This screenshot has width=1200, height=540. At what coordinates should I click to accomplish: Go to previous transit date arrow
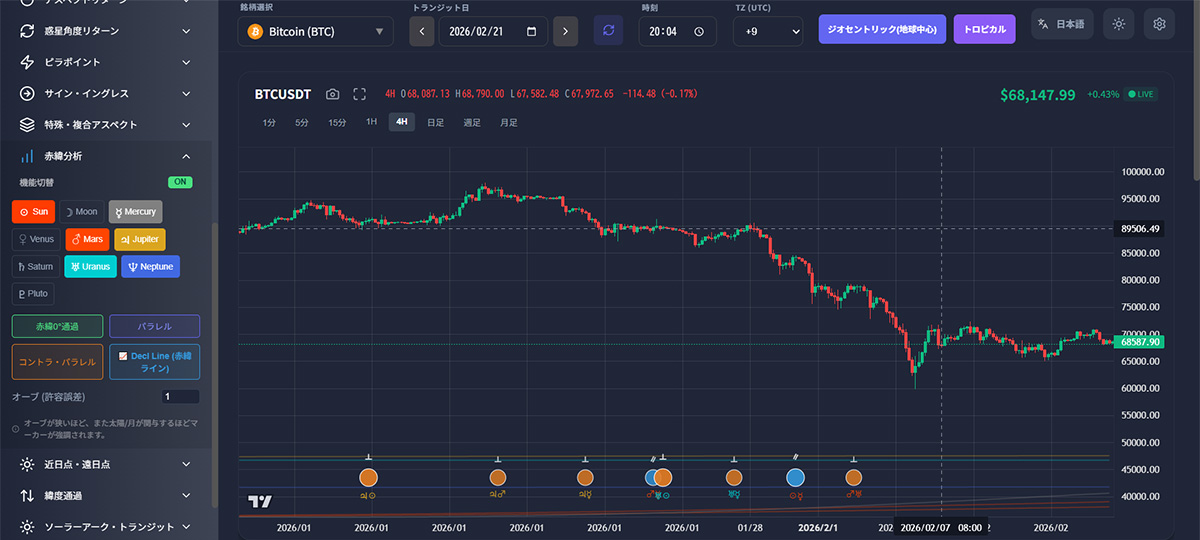pyautogui.click(x=422, y=31)
